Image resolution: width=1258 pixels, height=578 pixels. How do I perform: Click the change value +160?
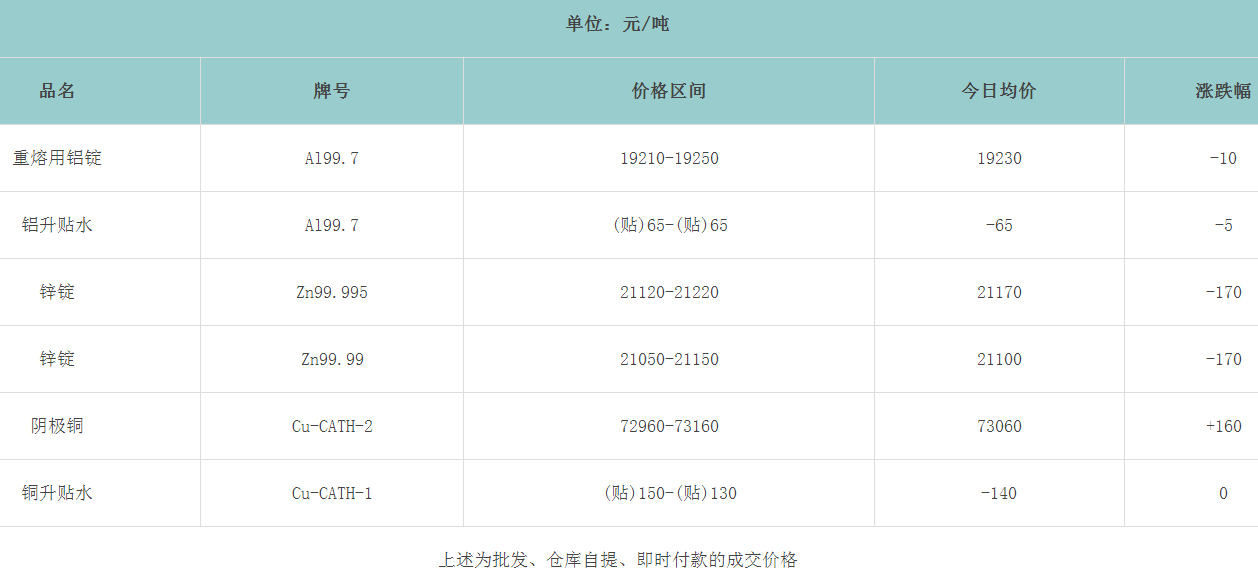point(1221,425)
